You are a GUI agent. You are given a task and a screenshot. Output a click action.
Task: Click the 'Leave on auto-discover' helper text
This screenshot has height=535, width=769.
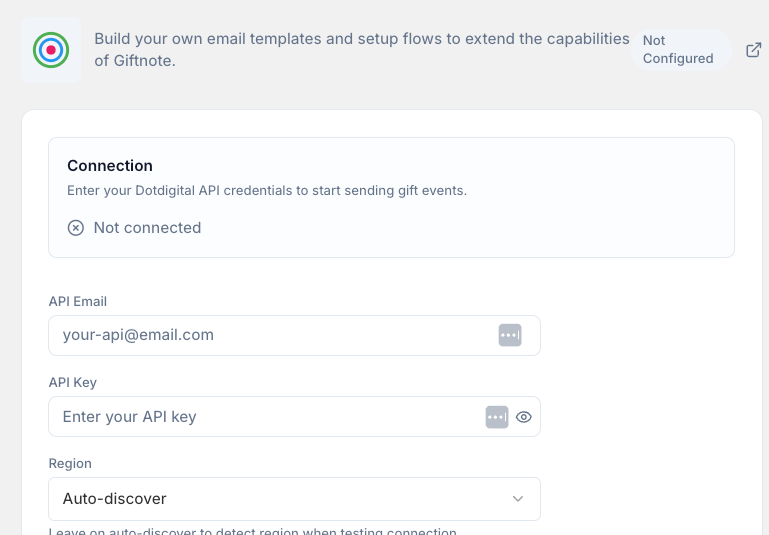[253, 531]
